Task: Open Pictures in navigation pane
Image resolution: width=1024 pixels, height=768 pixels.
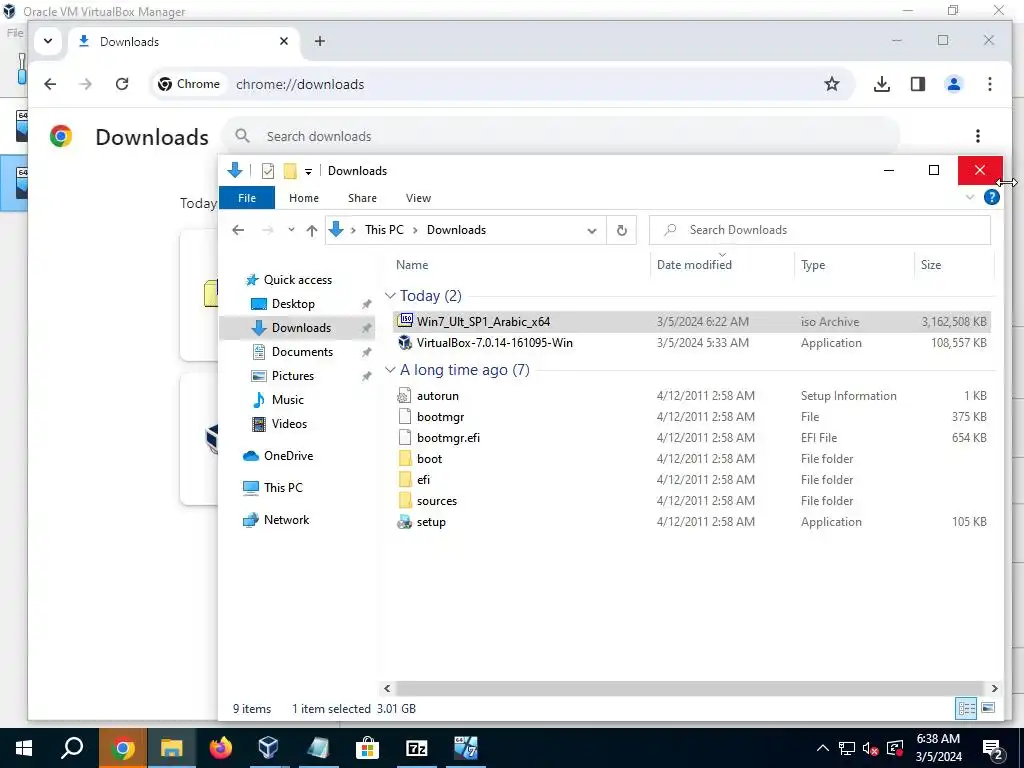Action: tap(293, 376)
